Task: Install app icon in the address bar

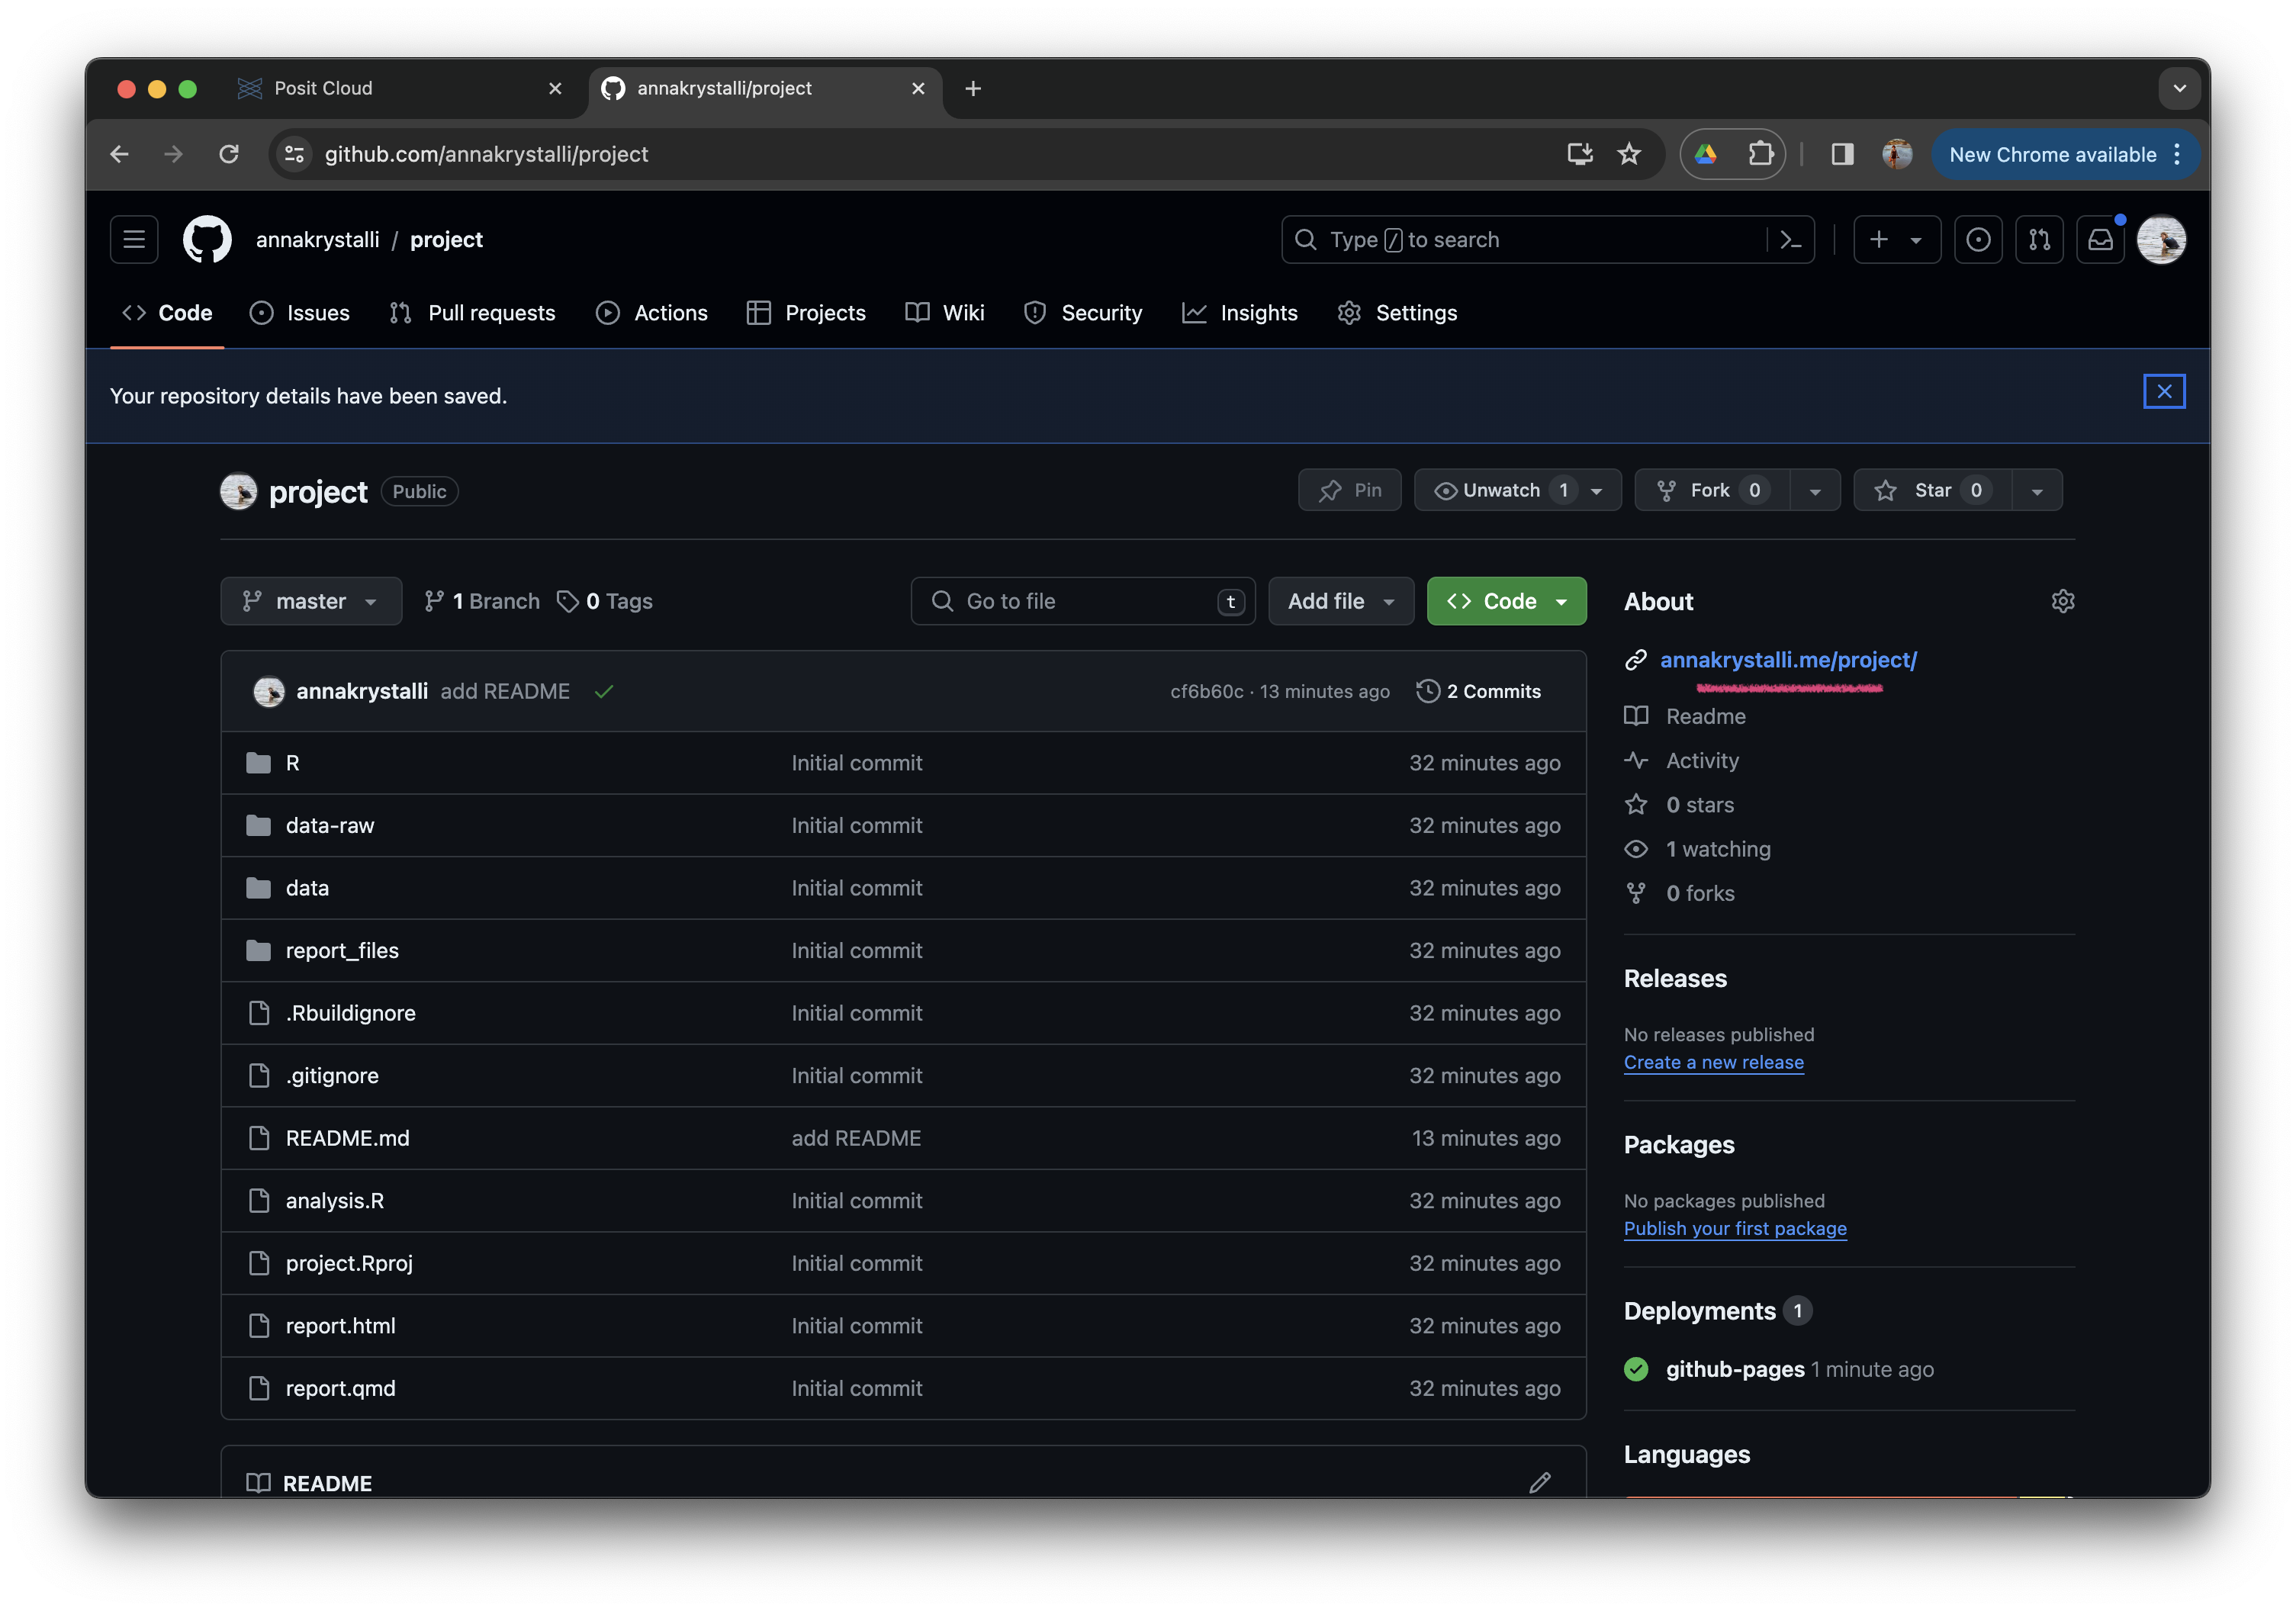Action: 1580,154
